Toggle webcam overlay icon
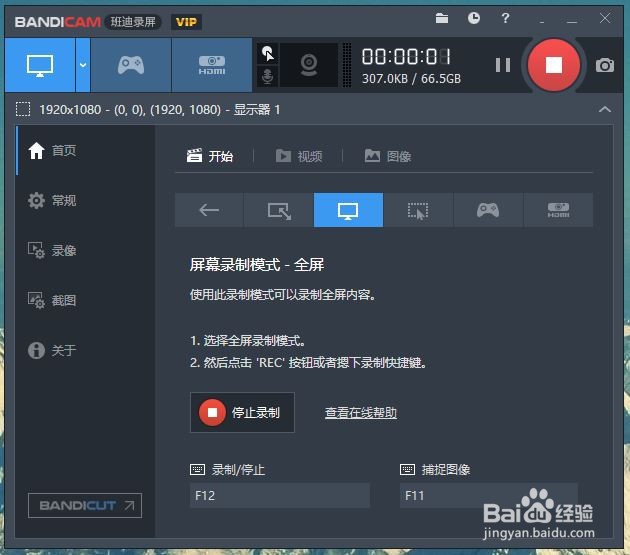Screen dimensions: 630x555 click(x=309, y=65)
